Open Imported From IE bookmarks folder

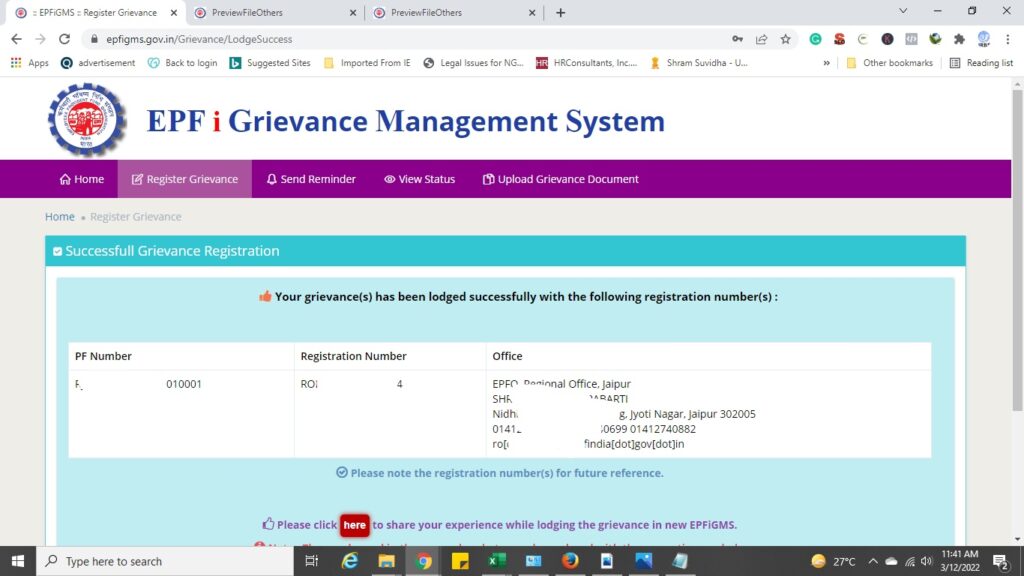click(367, 63)
